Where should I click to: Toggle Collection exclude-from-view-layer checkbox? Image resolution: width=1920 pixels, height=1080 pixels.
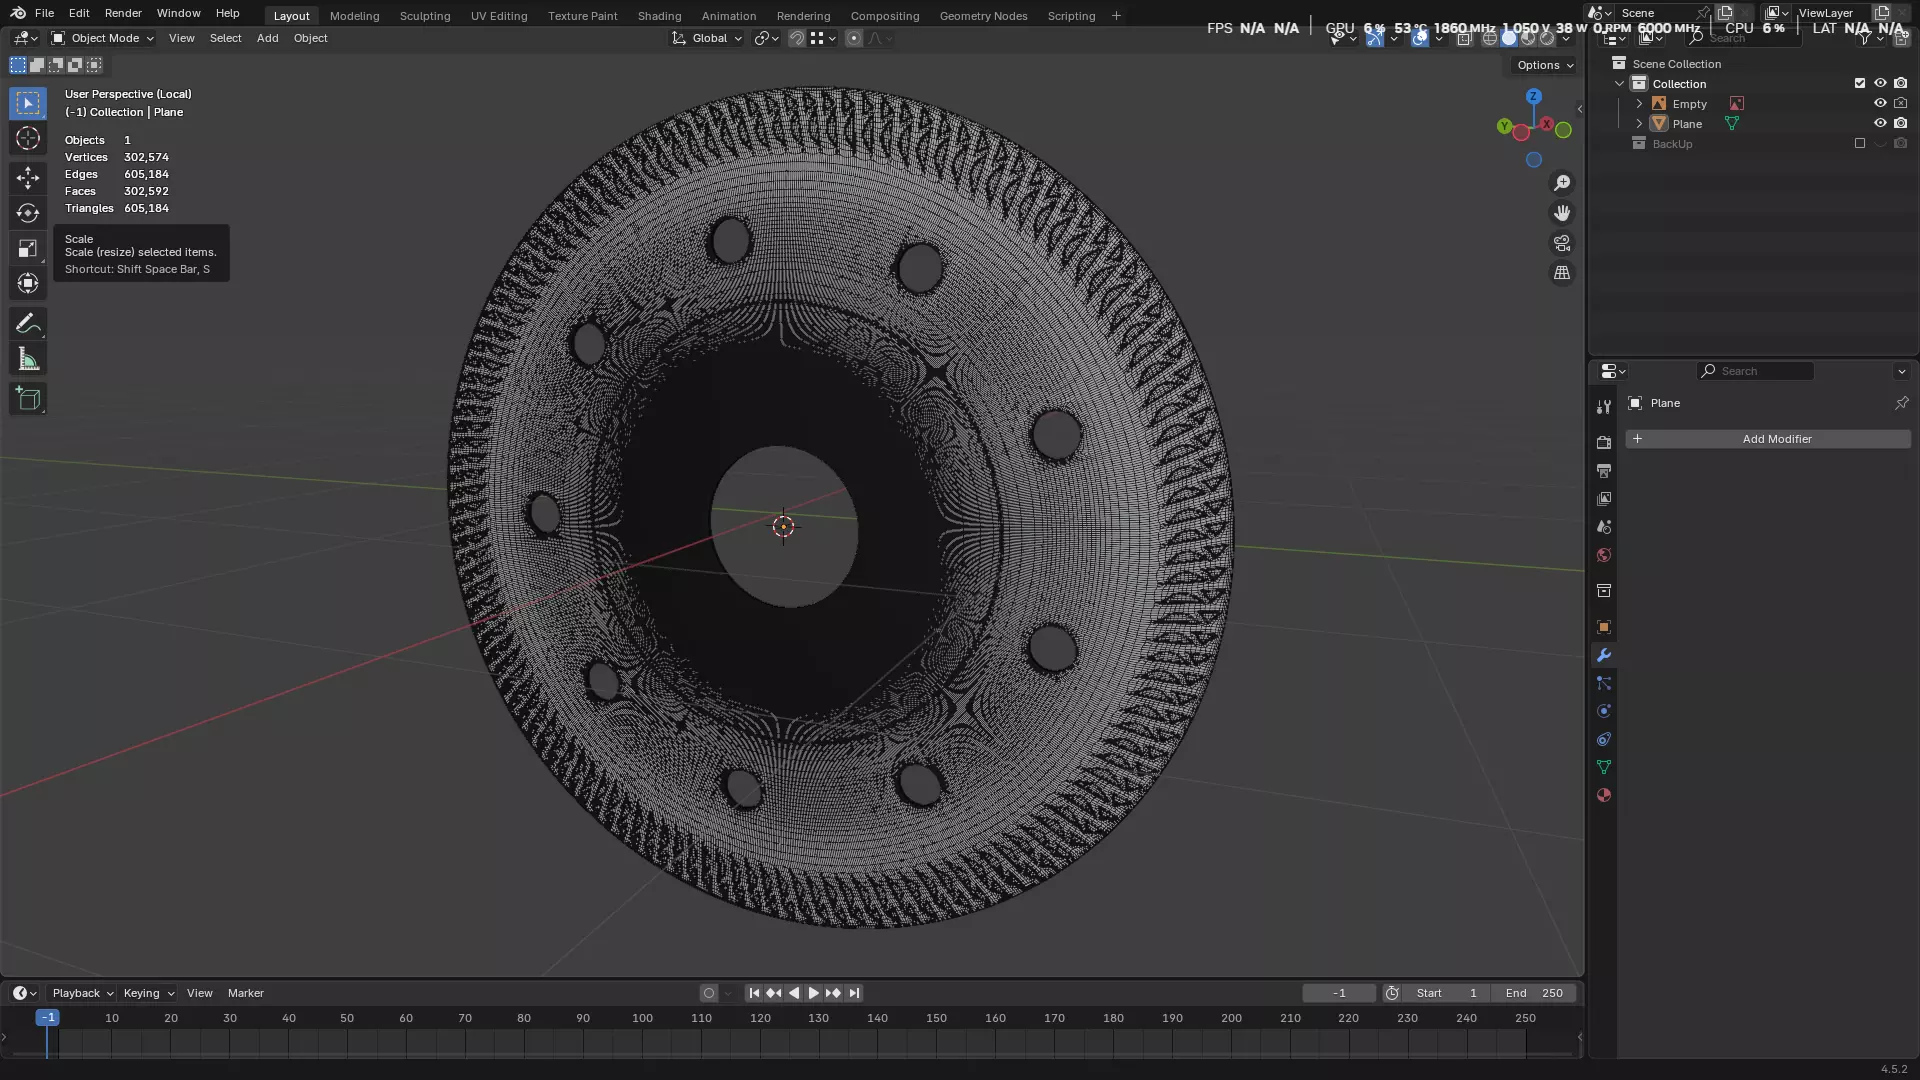(x=1860, y=84)
